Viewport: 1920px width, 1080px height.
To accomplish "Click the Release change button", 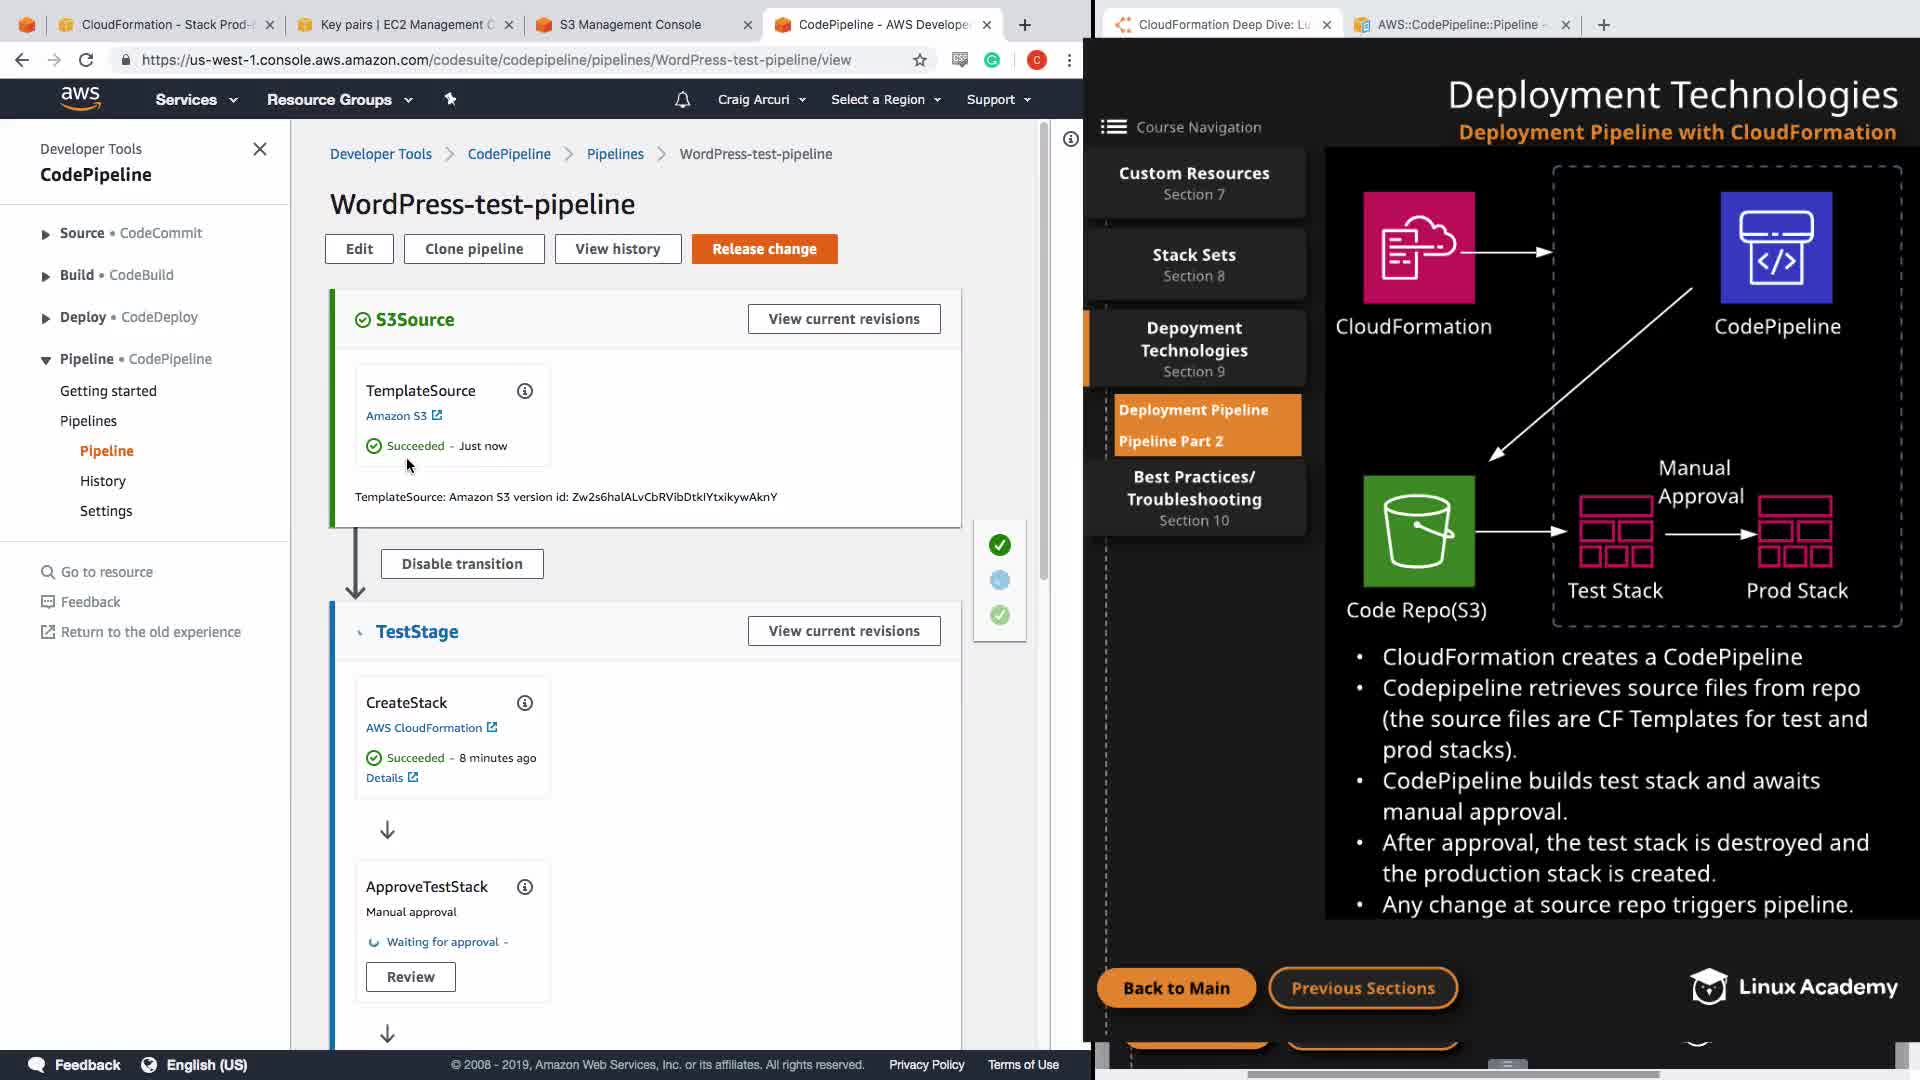I will (764, 249).
